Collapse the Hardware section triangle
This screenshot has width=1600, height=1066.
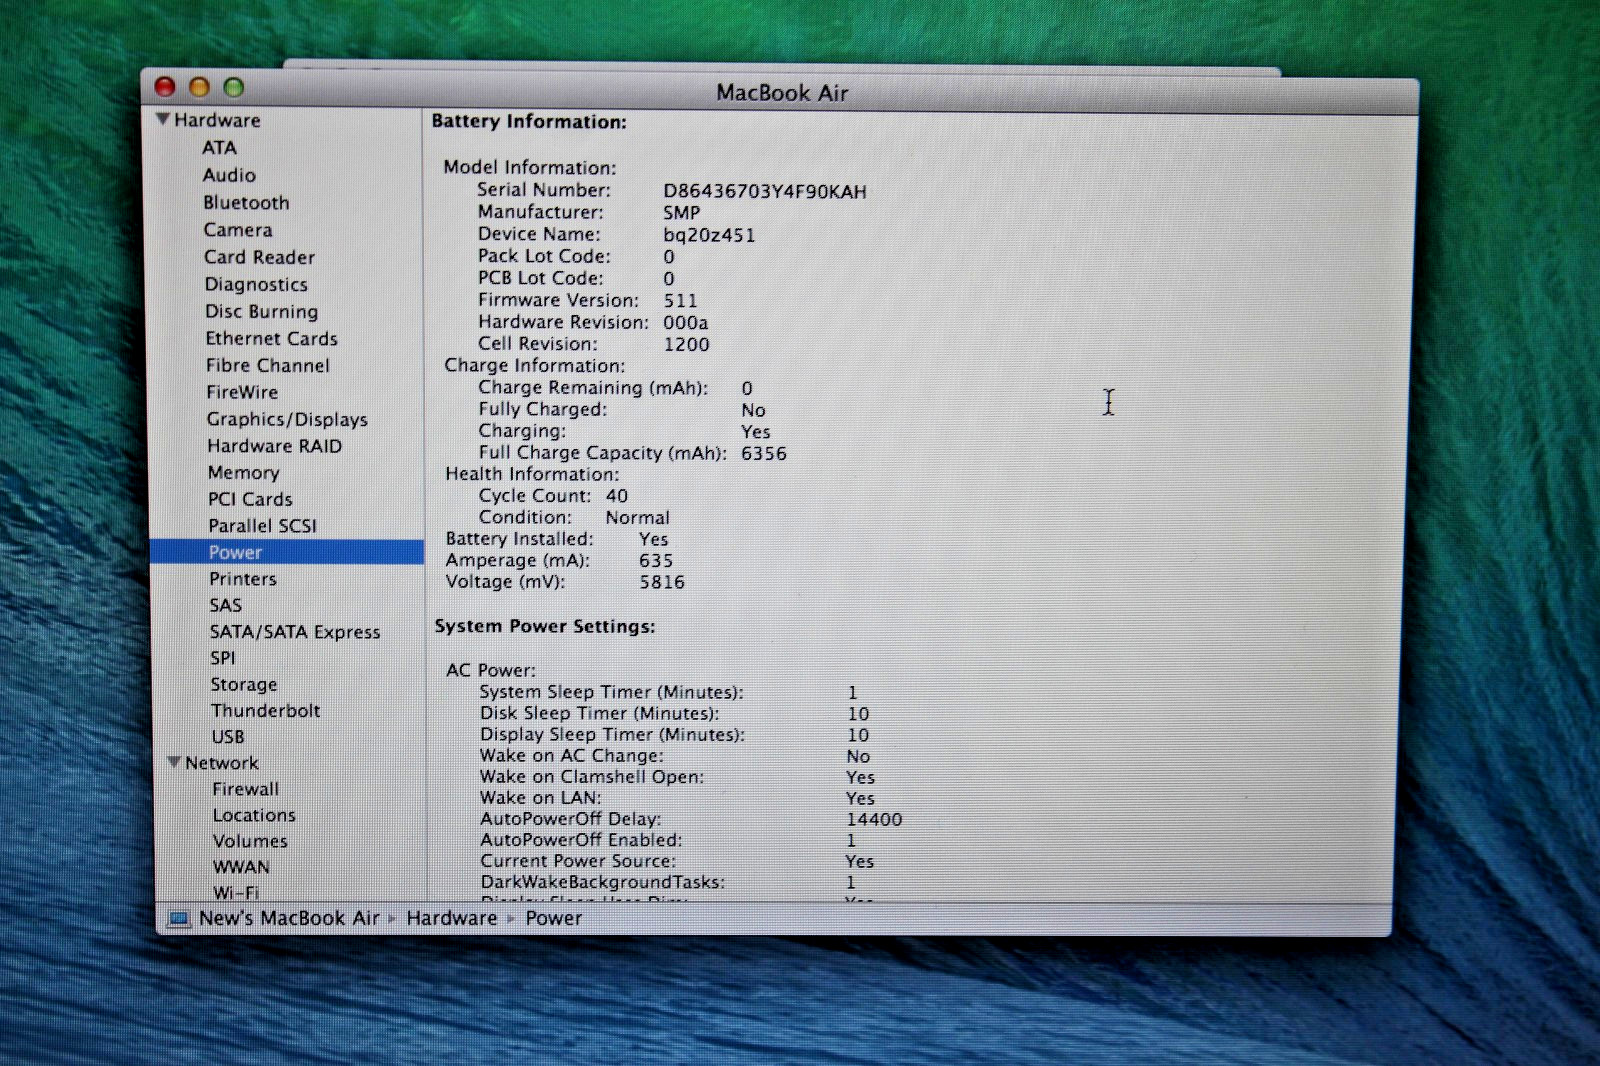[x=162, y=119]
